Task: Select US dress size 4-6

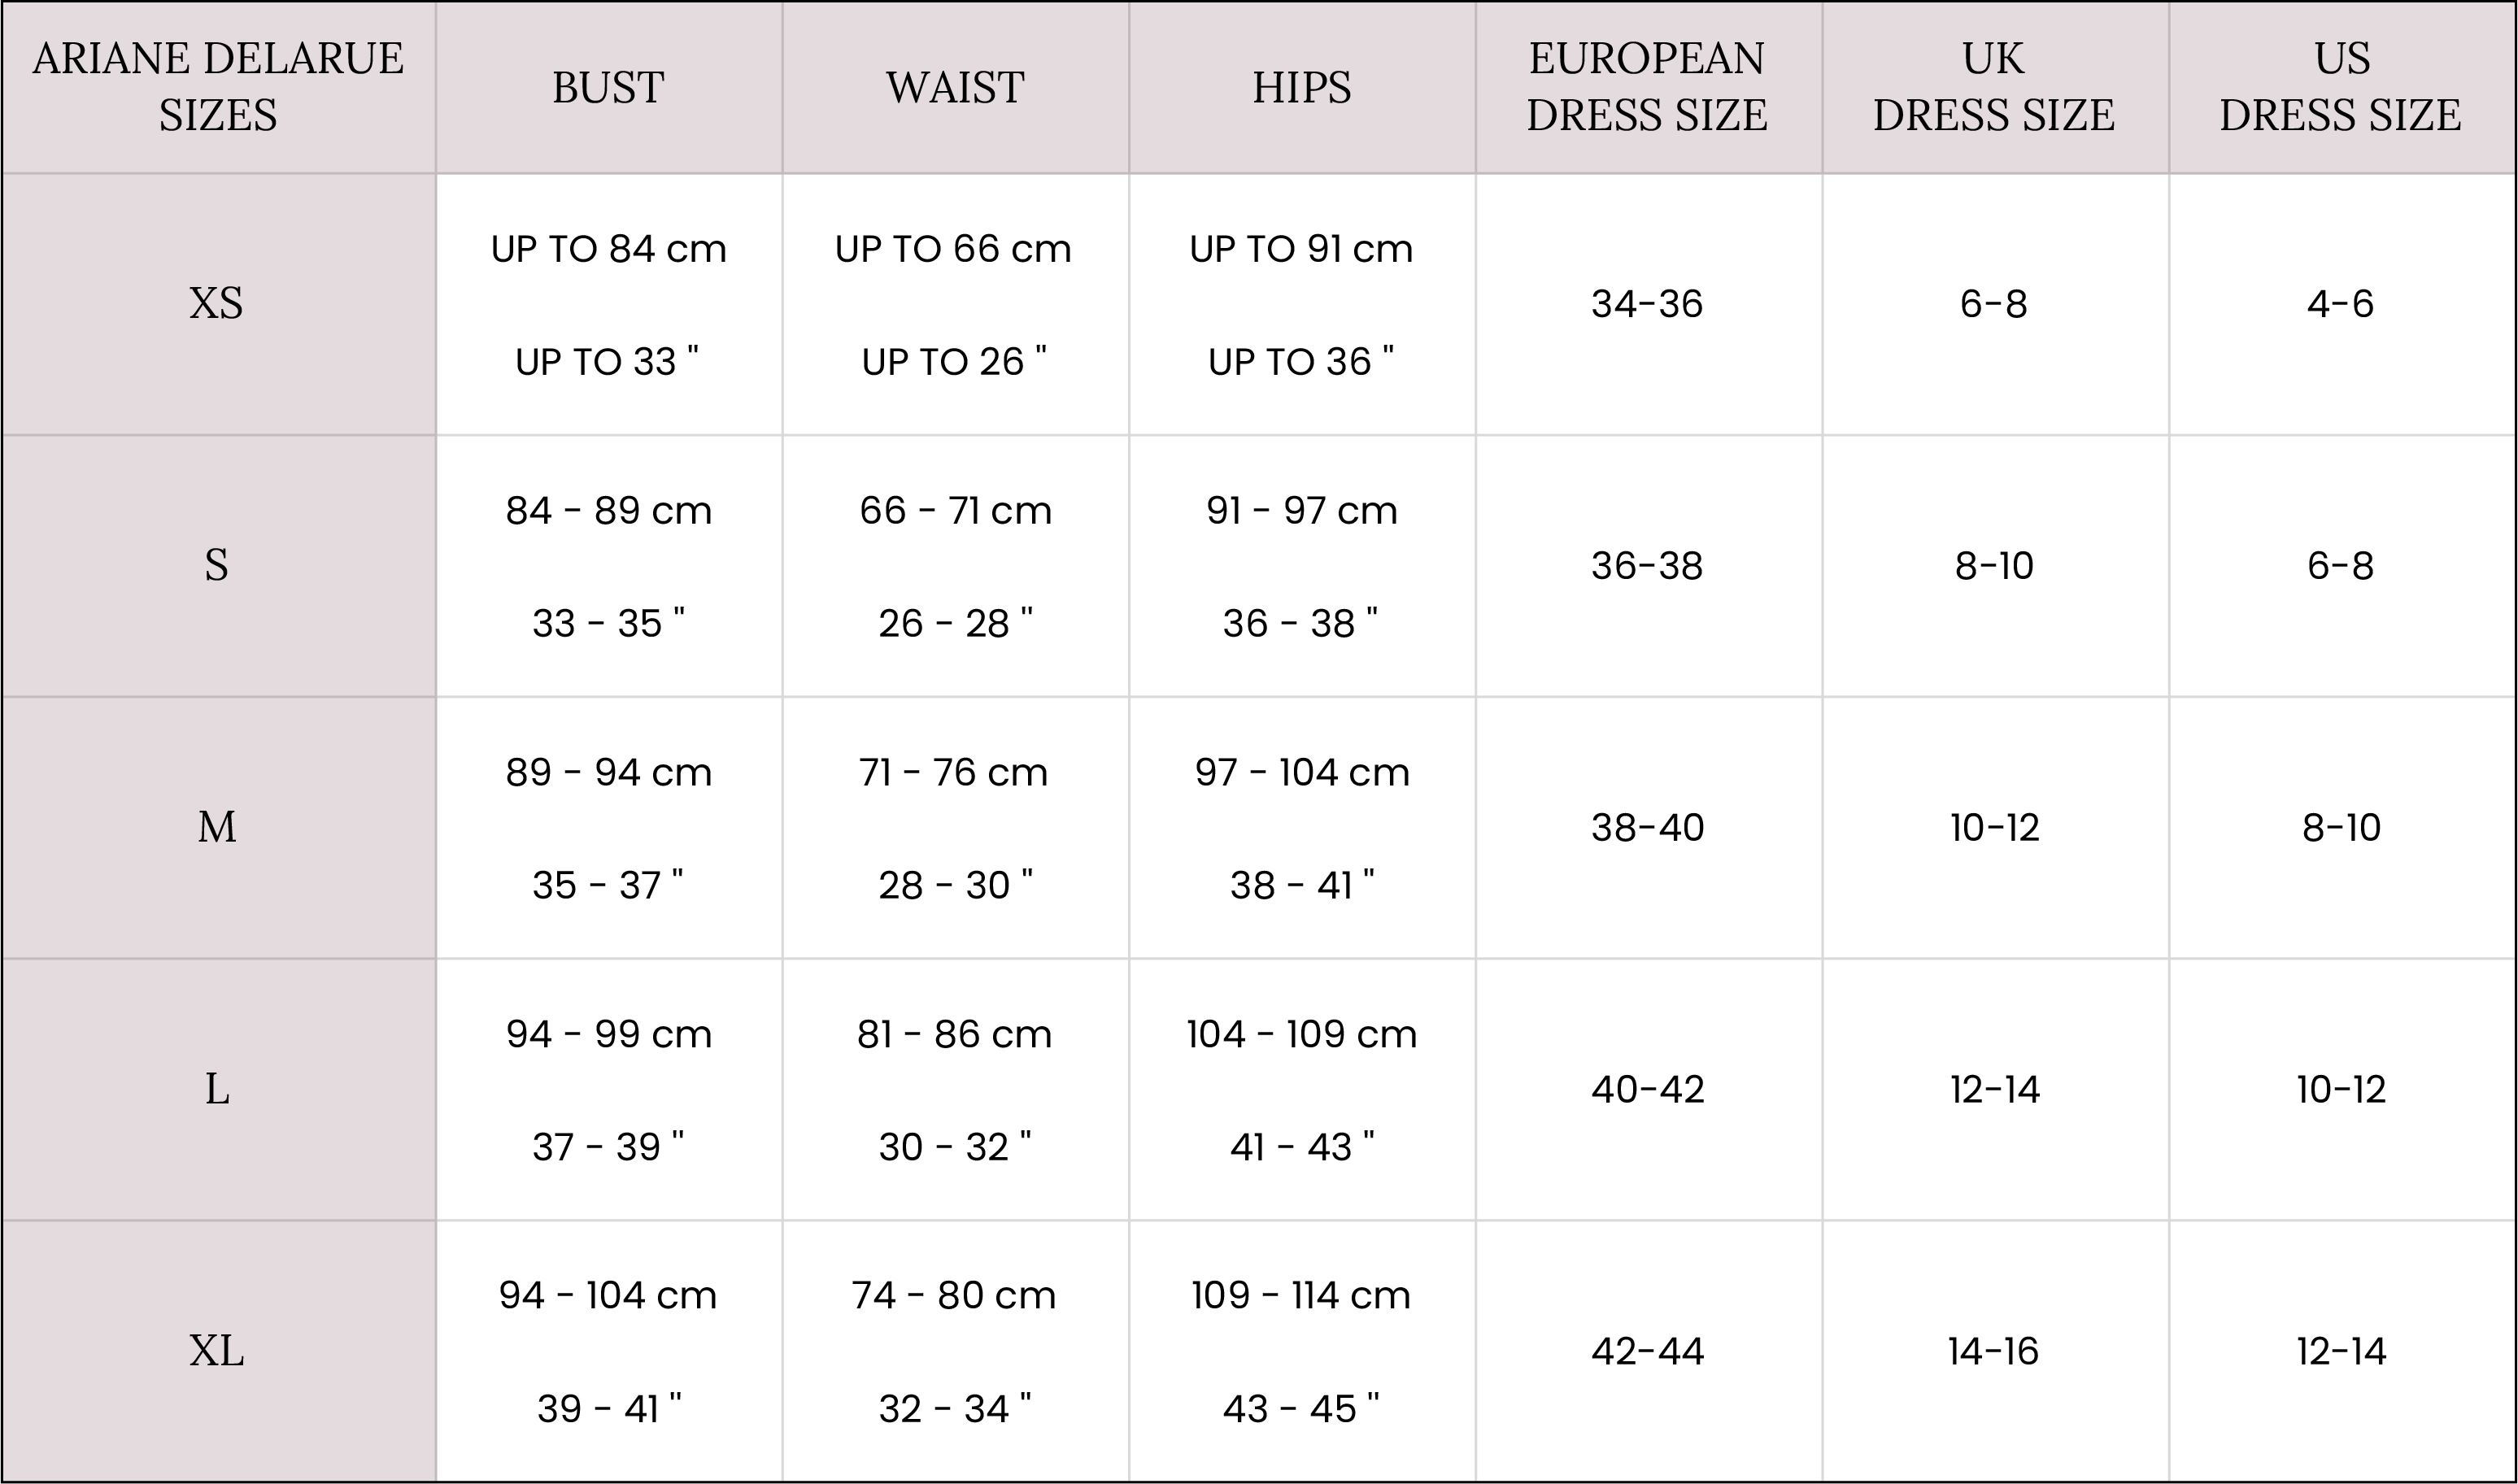Action: [2340, 303]
